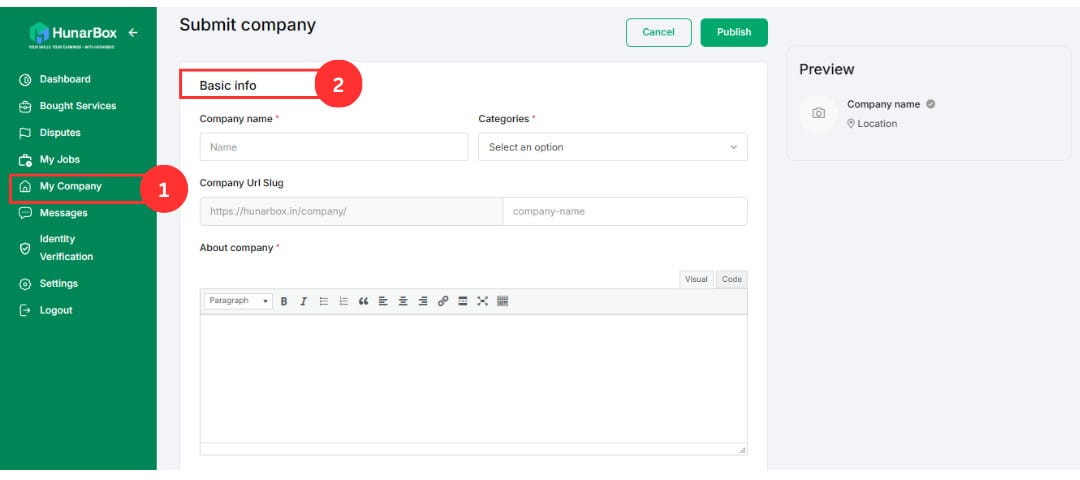1080x480 pixels.
Task: Open the Categories dropdown
Action: coord(612,147)
